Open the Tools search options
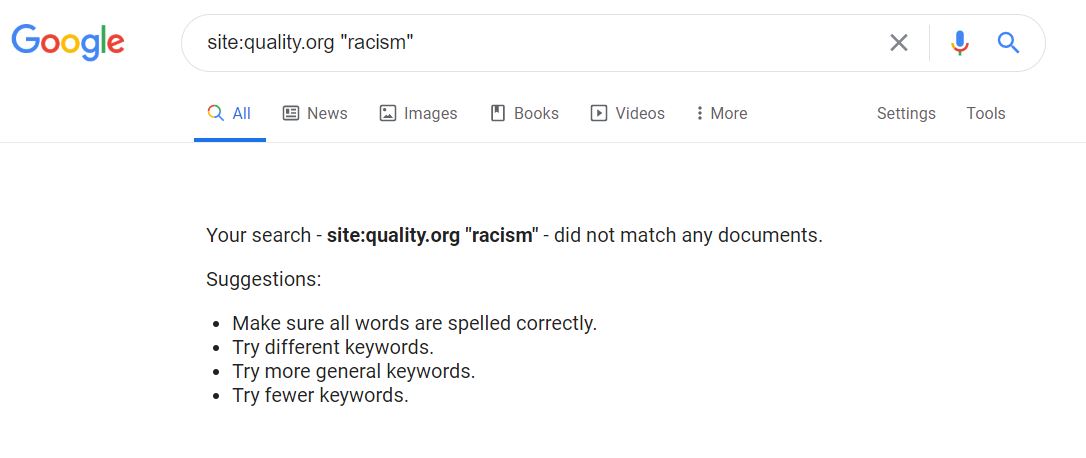This screenshot has width=1086, height=458. [x=985, y=113]
